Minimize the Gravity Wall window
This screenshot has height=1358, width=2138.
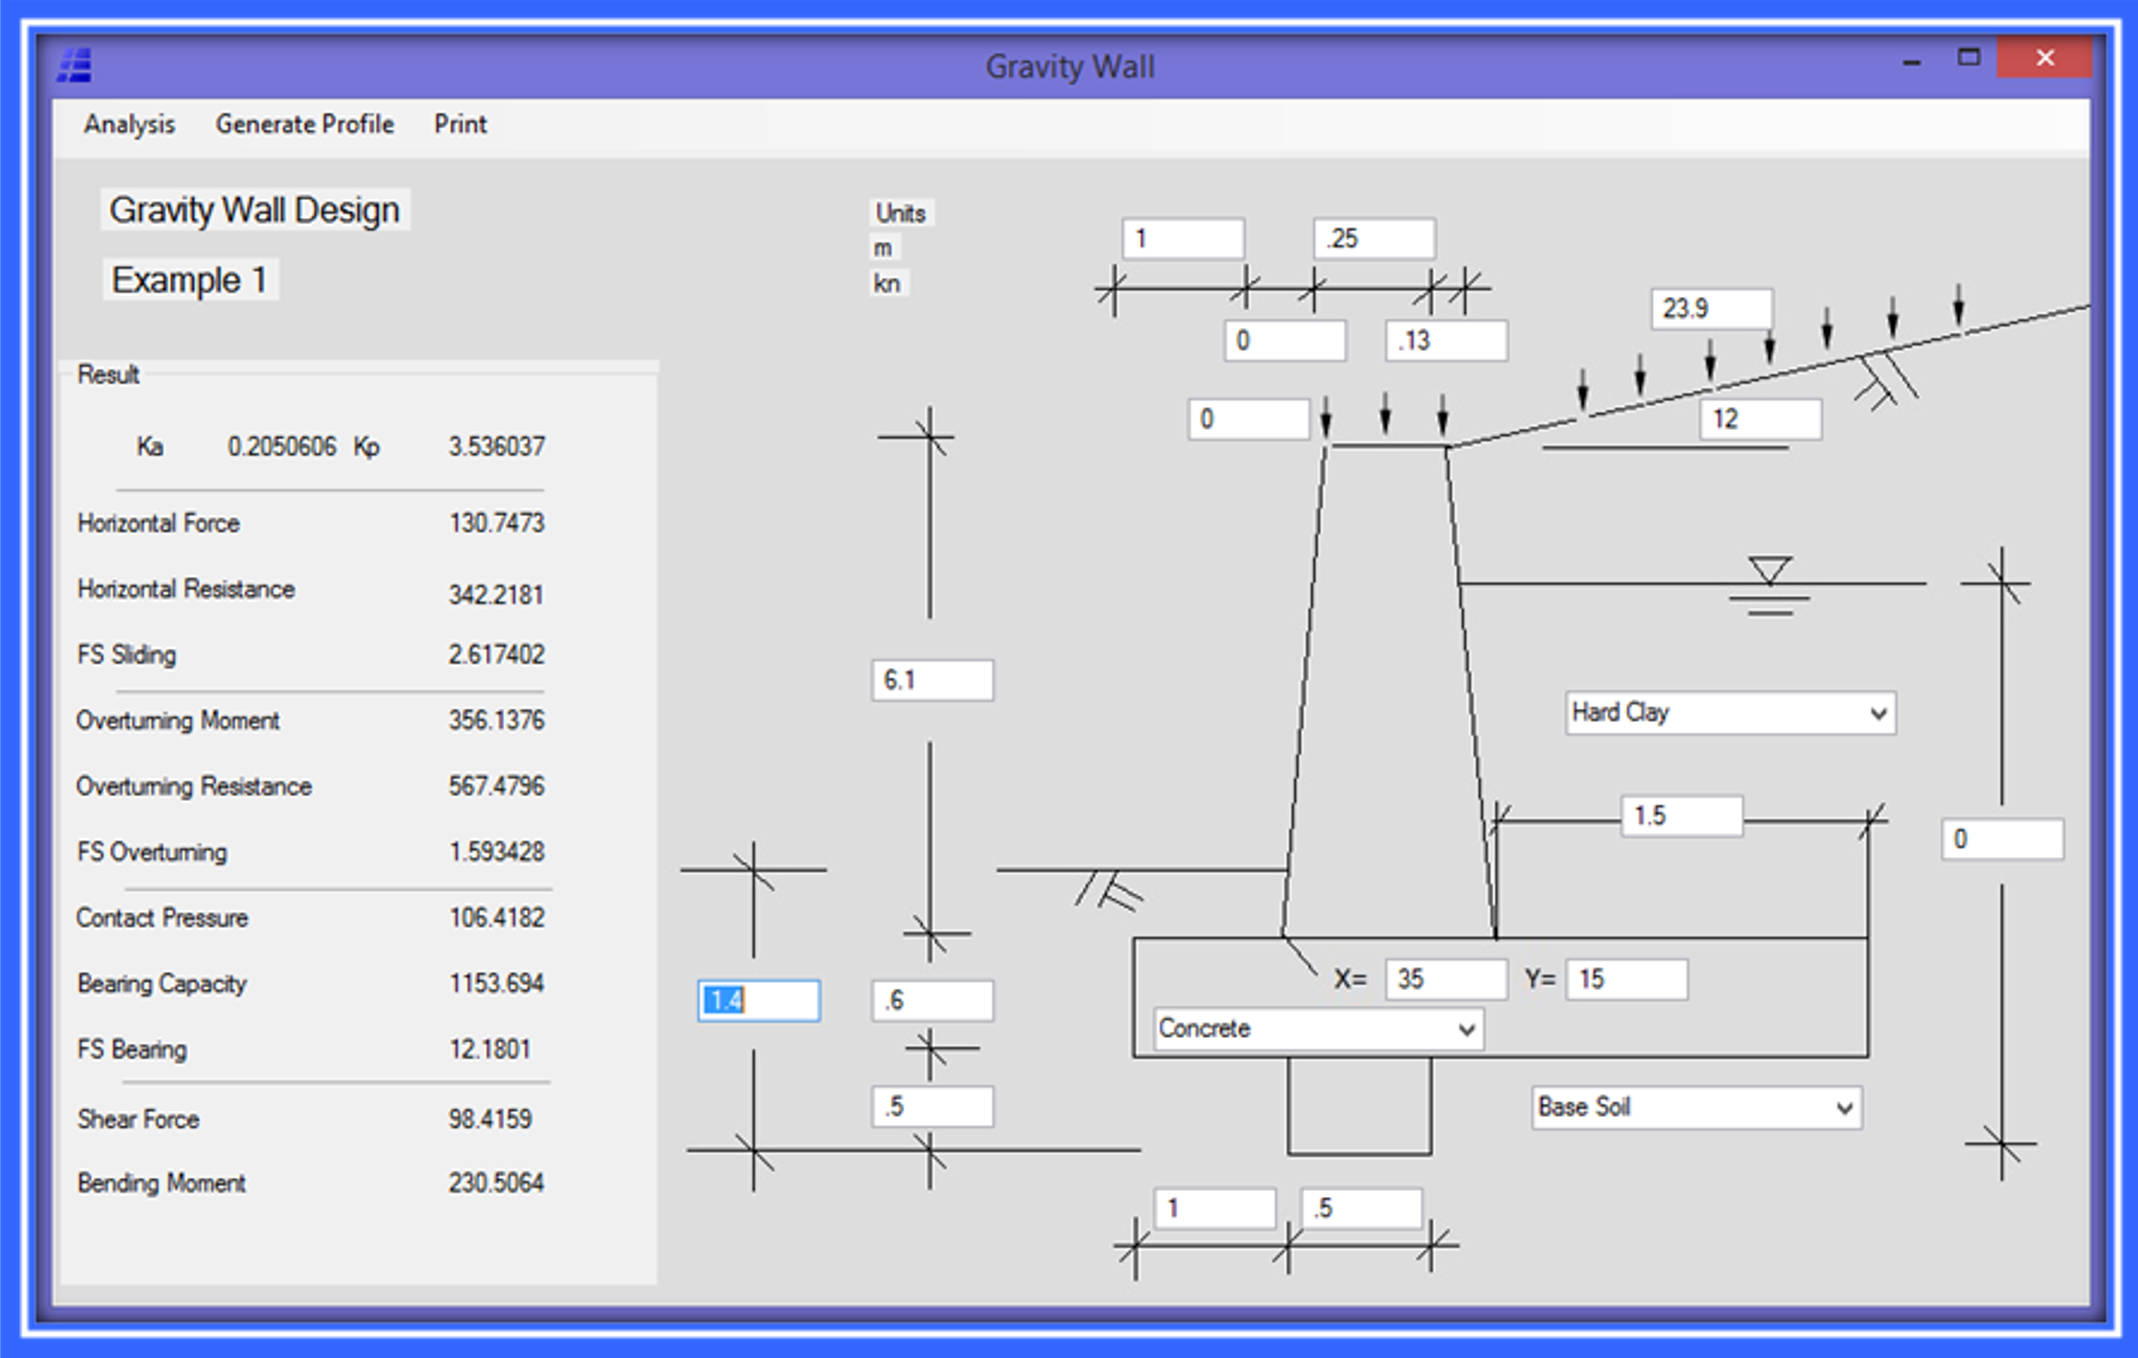pyautogui.click(x=1911, y=60)
